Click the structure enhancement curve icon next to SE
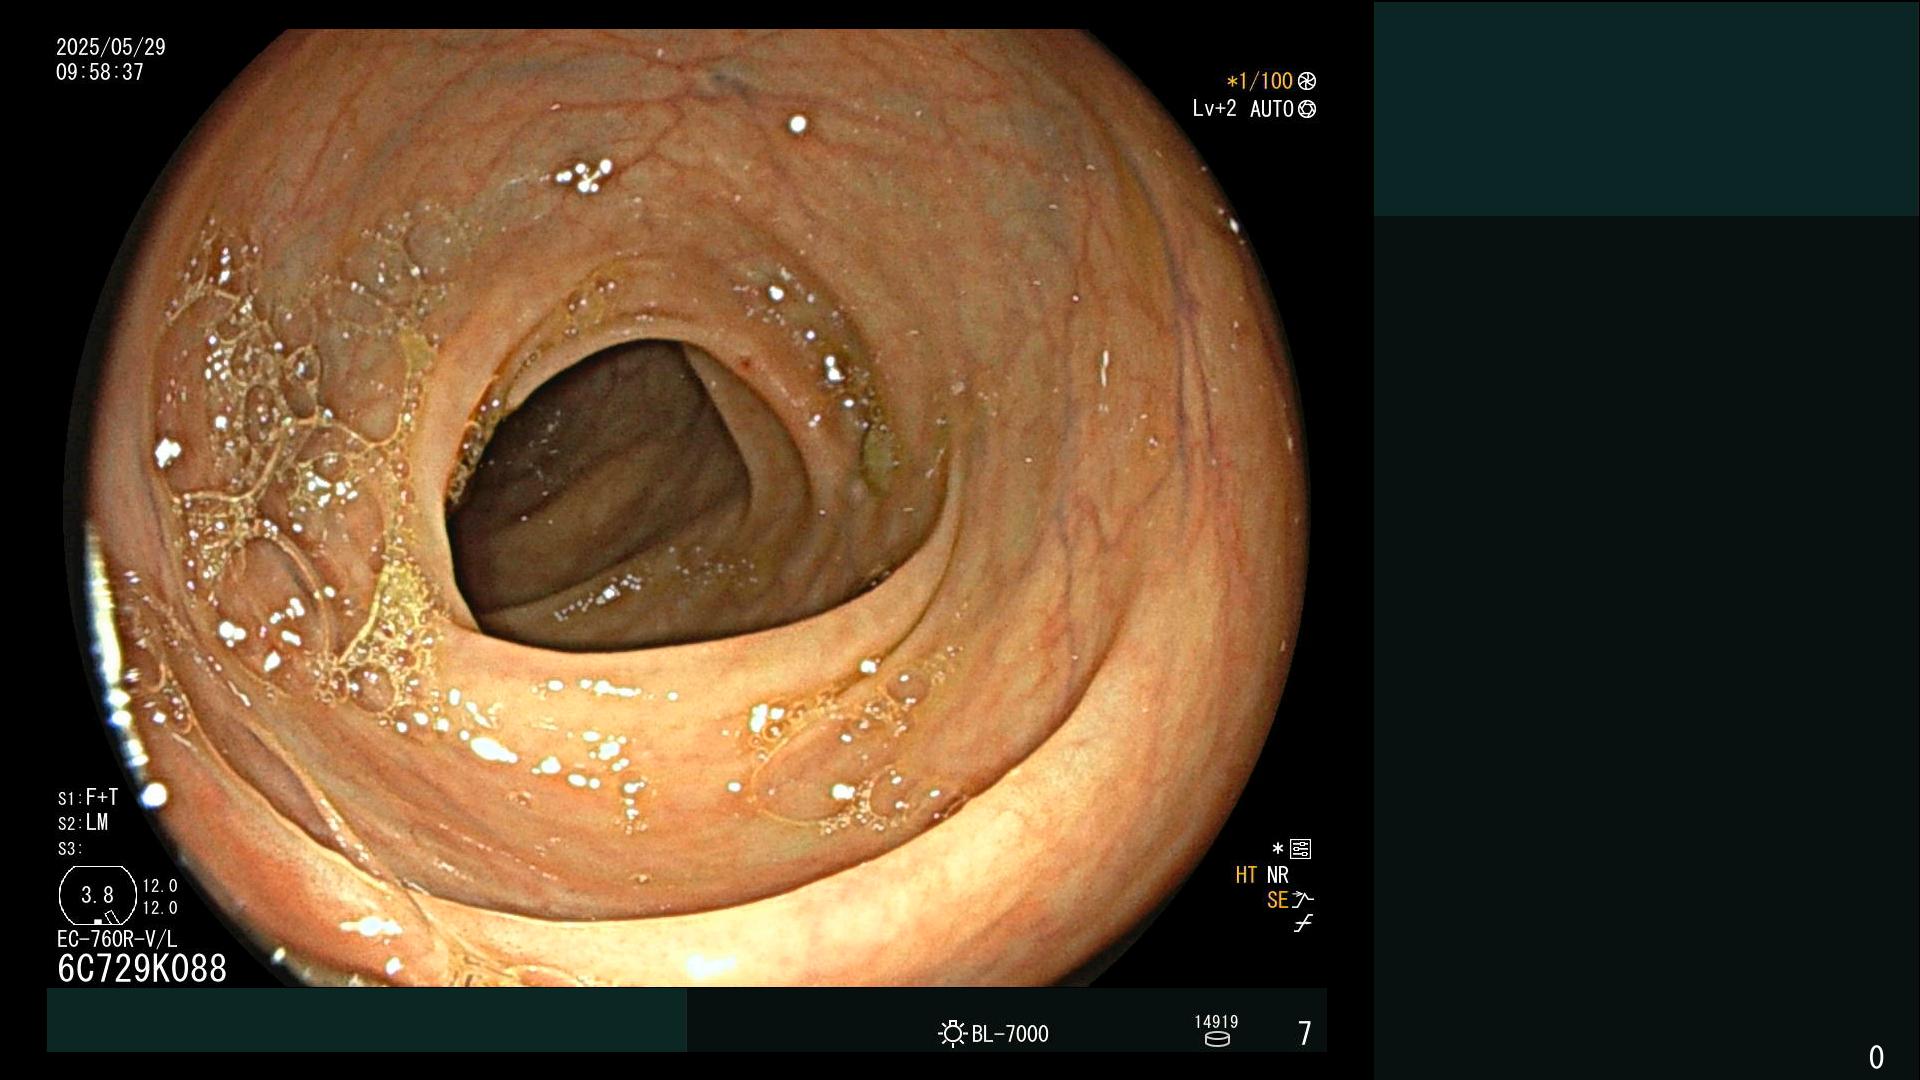This screenshot has width=1920, height=1080. click(1303, 899)
